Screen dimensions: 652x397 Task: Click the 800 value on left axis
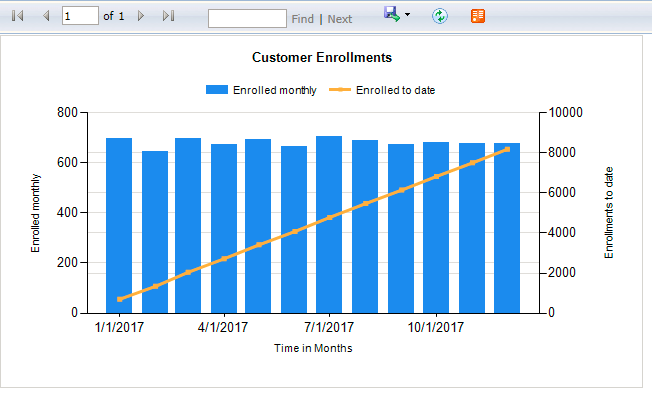67,112
